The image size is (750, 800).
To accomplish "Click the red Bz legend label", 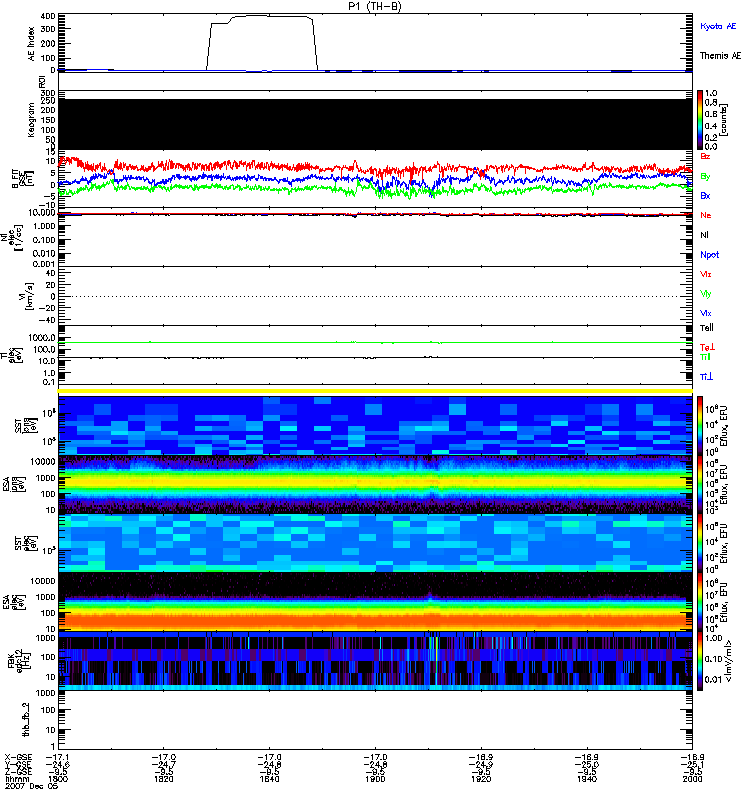I will (x=705, y=157).
